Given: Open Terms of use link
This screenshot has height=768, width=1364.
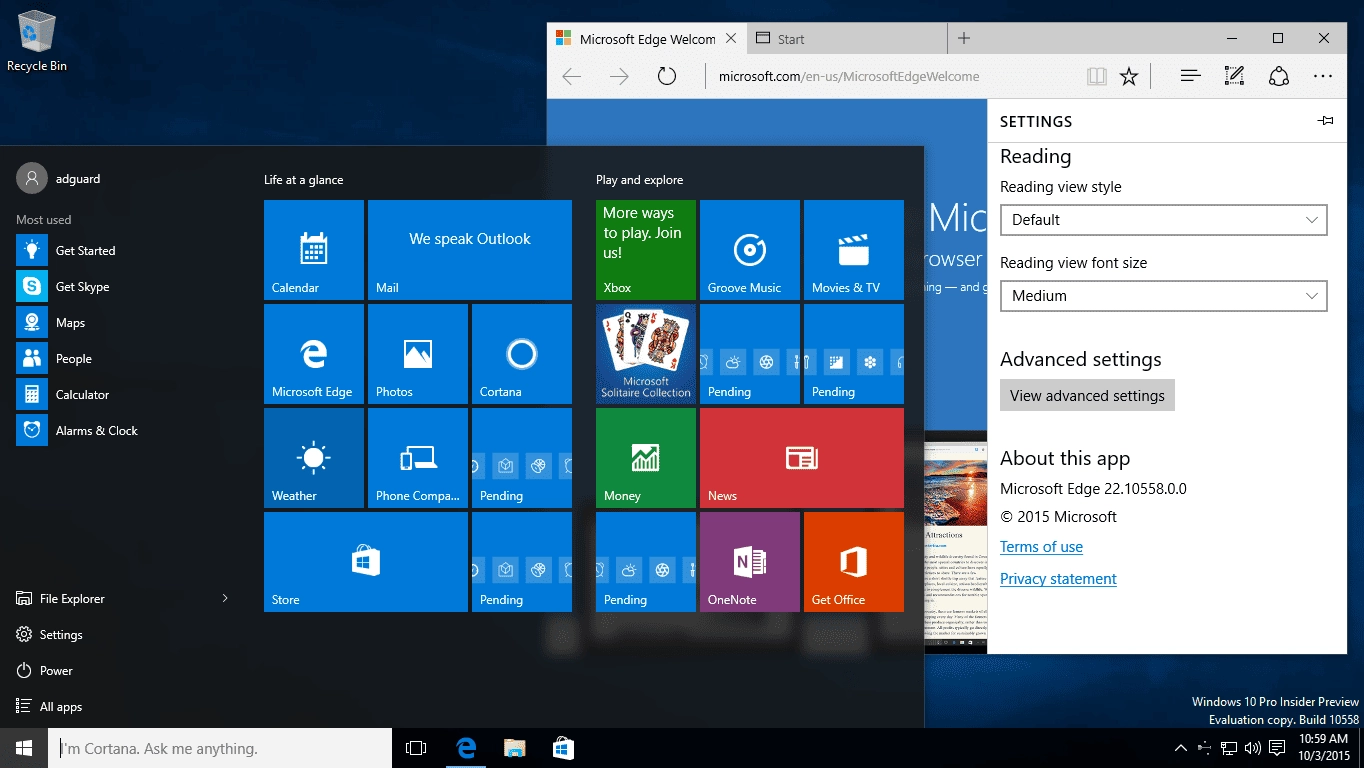Looking at the screenshot, I should [x=1041, y=547].
